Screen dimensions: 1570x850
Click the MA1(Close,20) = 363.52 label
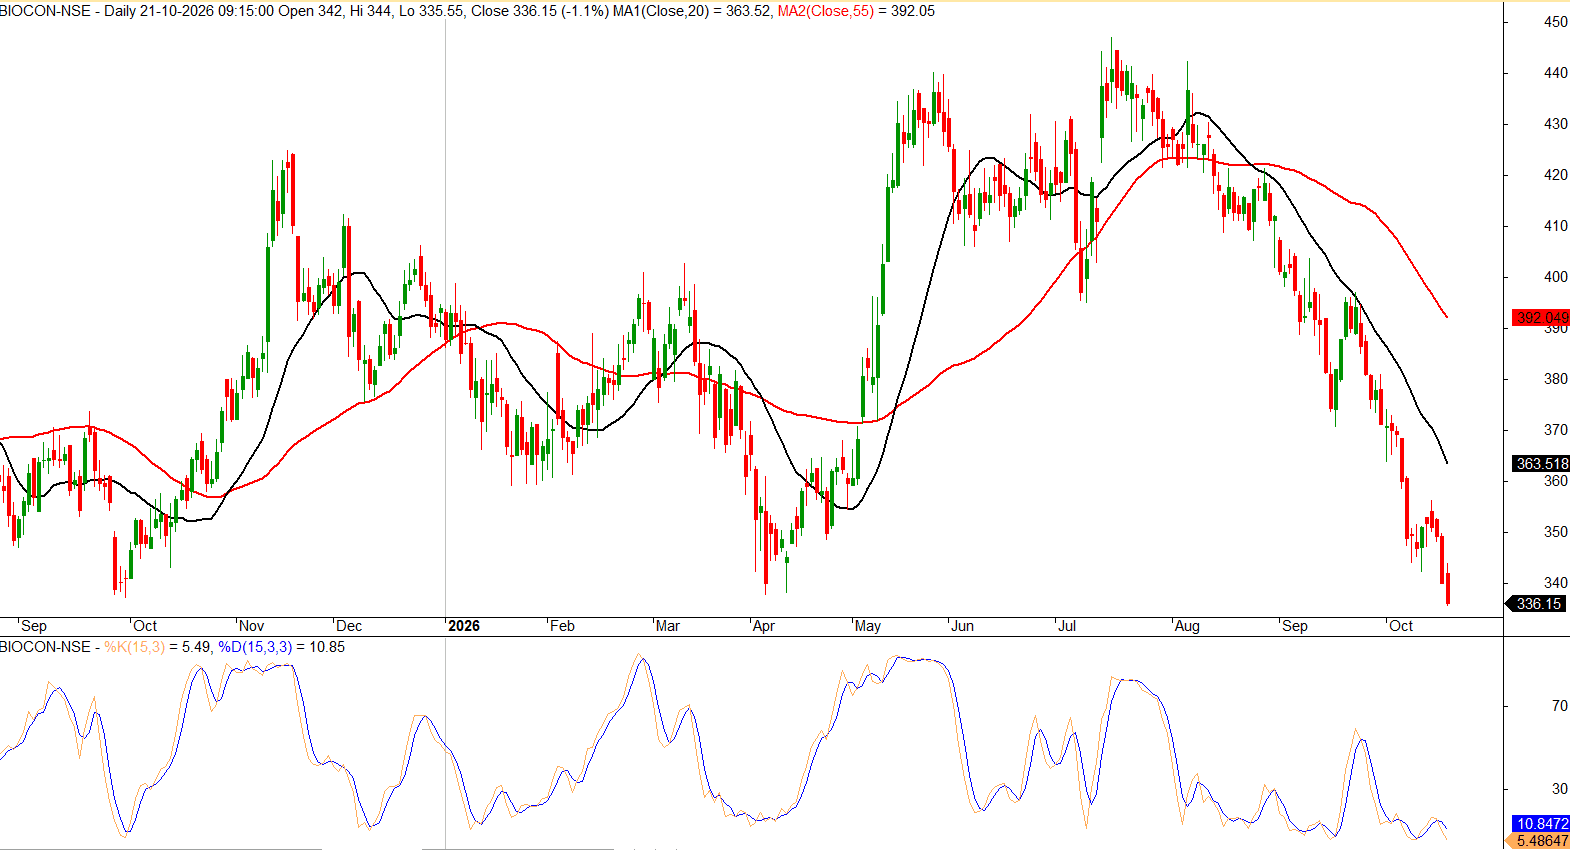point(692,11)
